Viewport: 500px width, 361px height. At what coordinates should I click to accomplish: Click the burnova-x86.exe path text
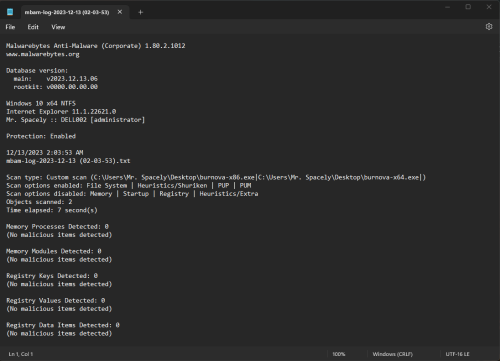[174, 177]
